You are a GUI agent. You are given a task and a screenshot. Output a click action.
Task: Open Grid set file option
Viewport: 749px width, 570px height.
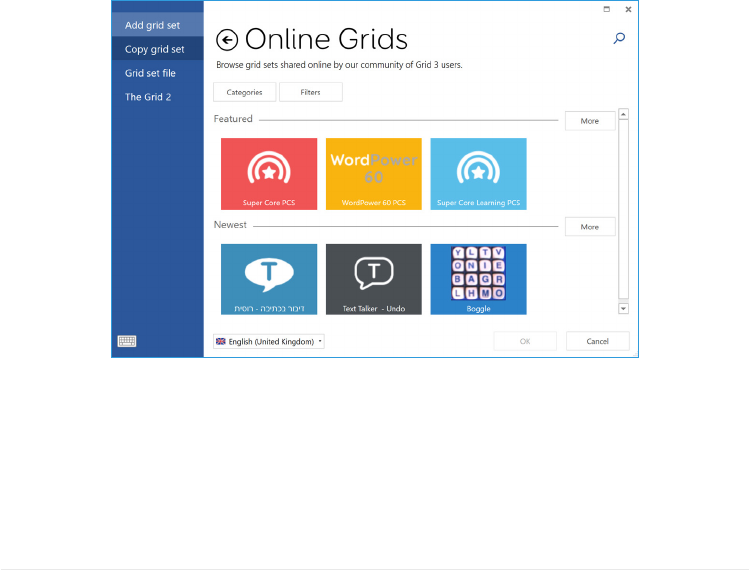pyautogui.click(x=158, y=73)
